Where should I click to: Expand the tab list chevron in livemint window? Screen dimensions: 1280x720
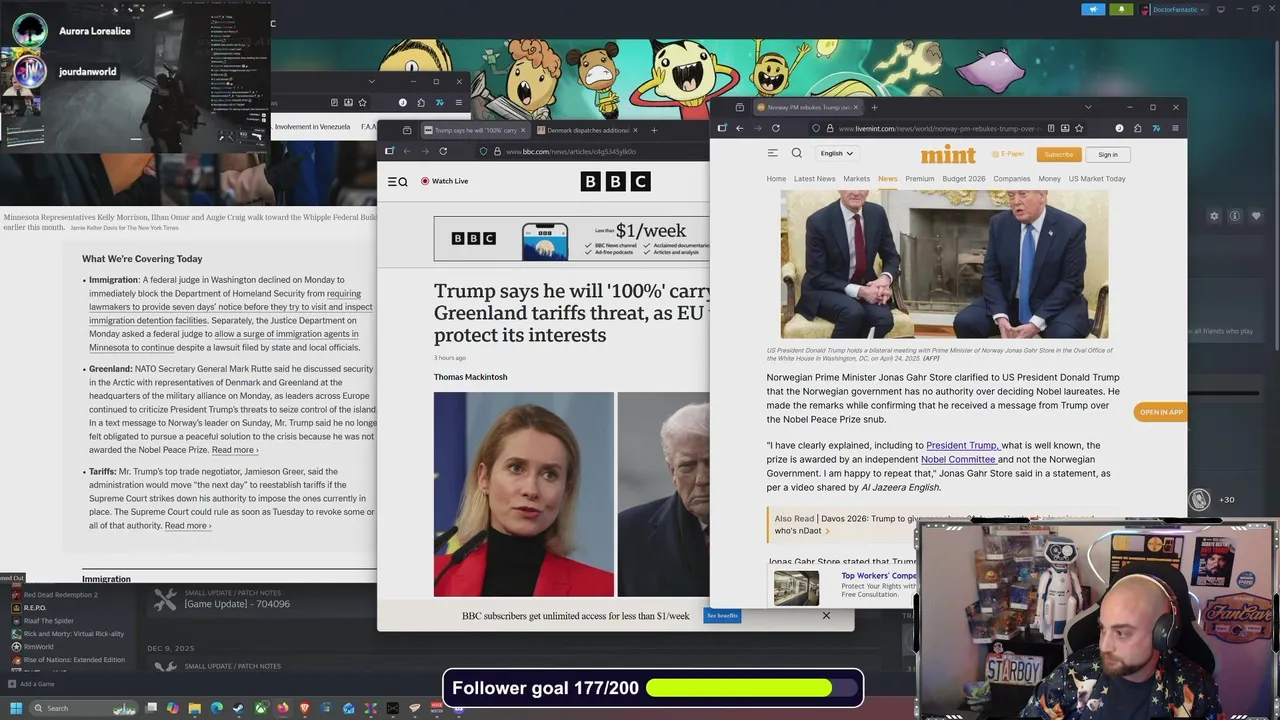coord(1088,107)
